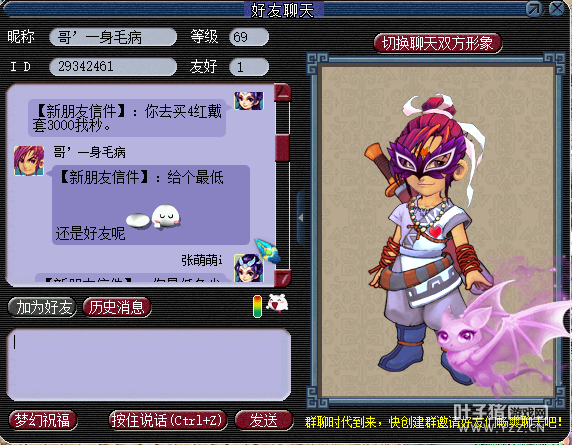Click the chat scrollbar up arrow
Image resolution: width=572 pixels, height=445 pixels.
pyautogui.click(x=283, y=93)
